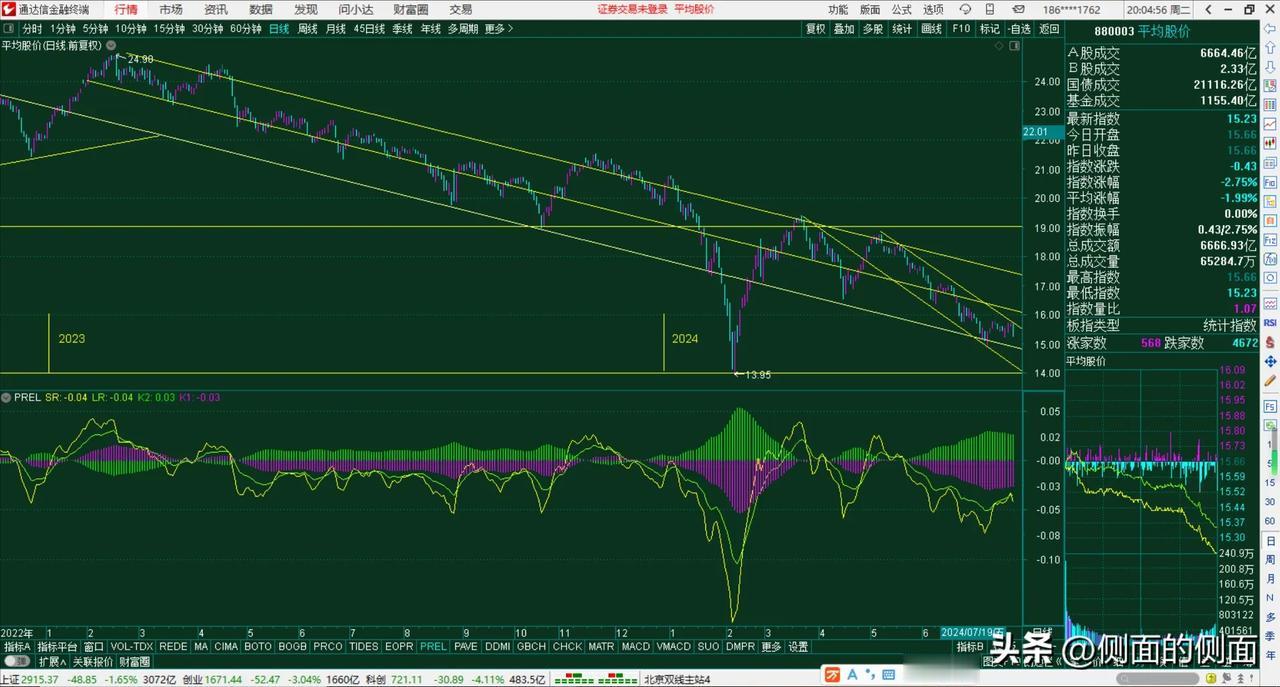Open the 公式 menu
The height and width of the screenshot is (687, 1280).
click(902, 9)
